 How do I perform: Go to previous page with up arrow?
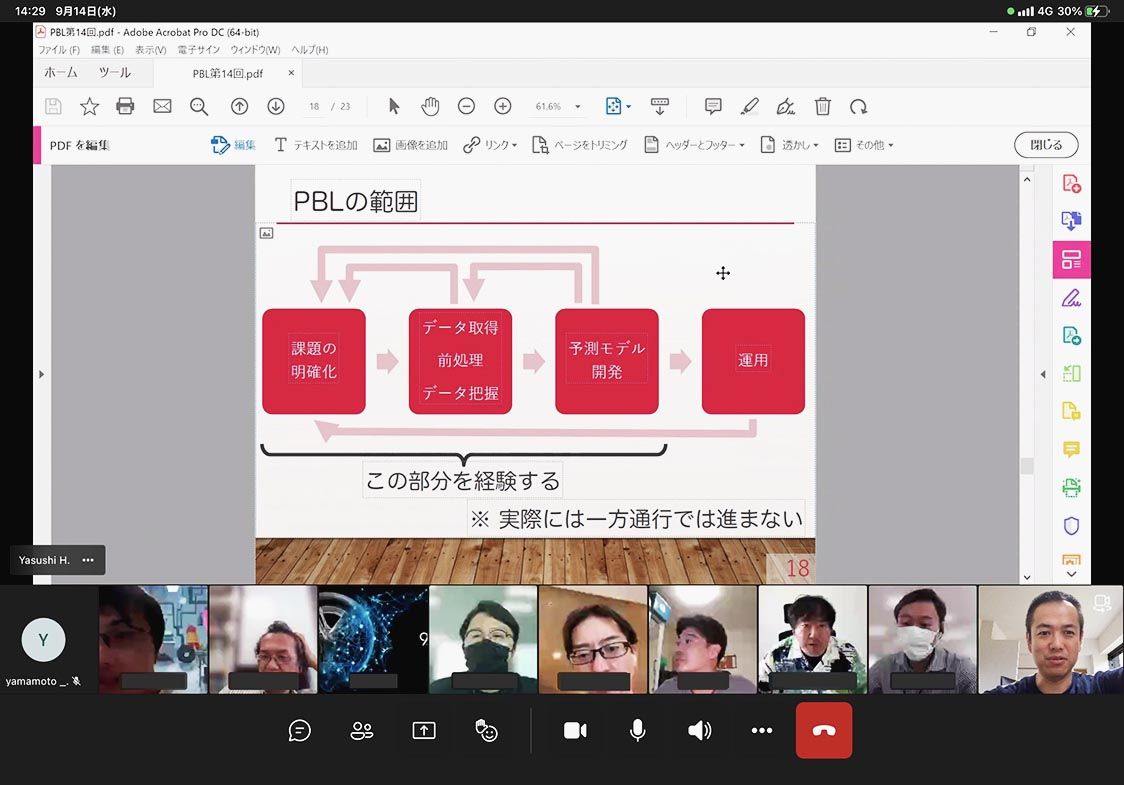point(239,106)
